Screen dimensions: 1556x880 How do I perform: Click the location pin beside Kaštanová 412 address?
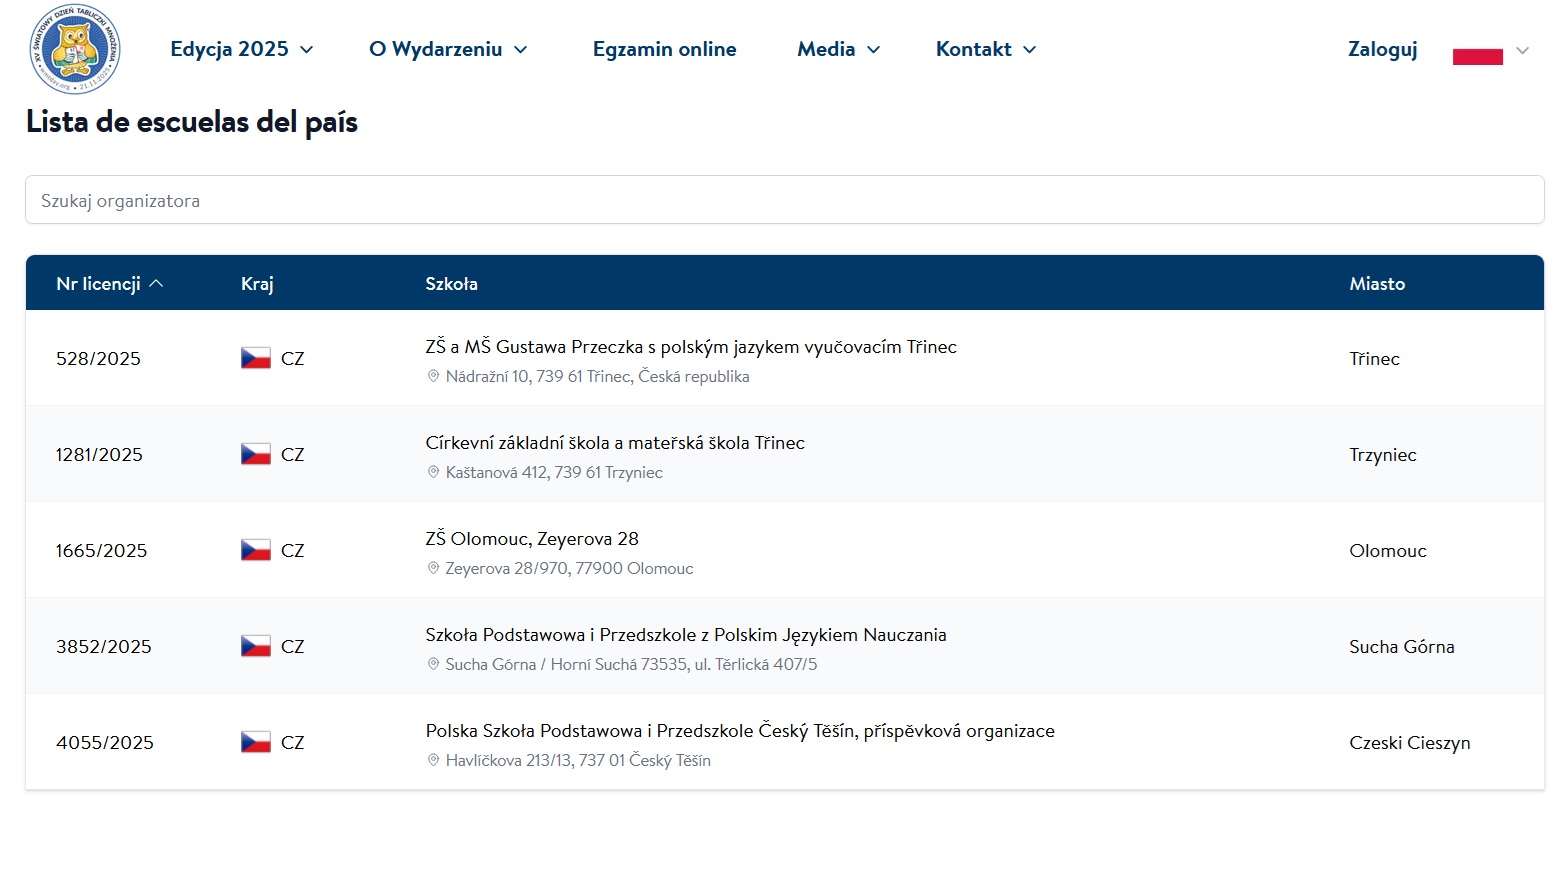point(433,473)
